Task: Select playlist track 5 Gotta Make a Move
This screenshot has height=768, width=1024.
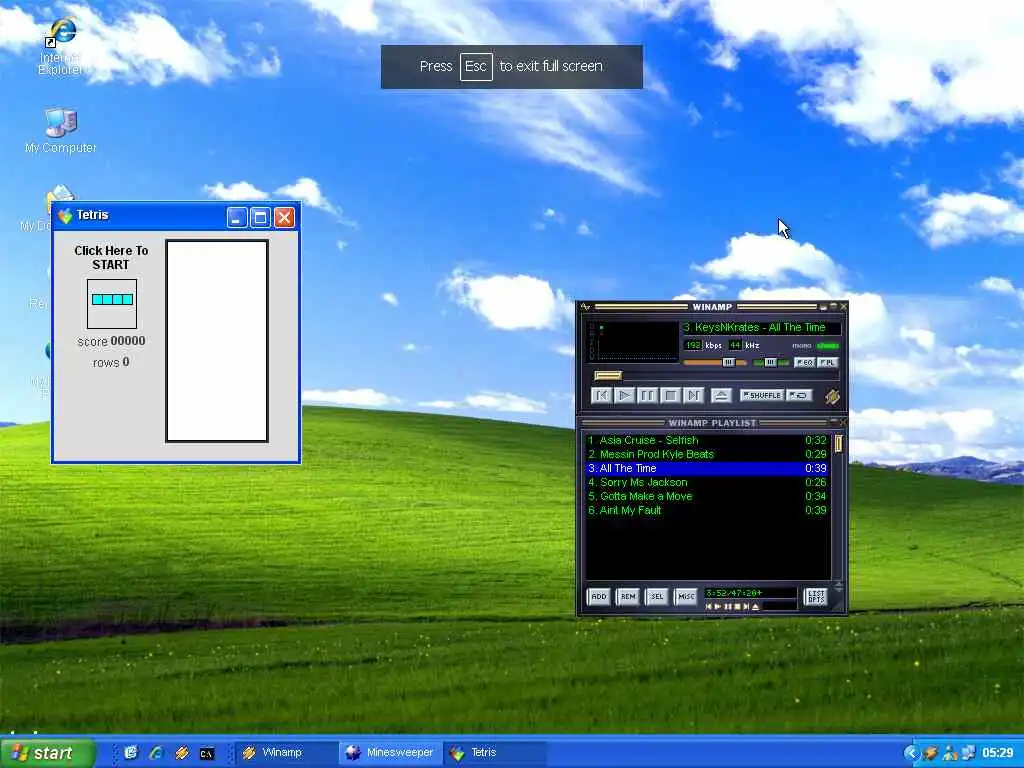Action: tap(707, 496)
